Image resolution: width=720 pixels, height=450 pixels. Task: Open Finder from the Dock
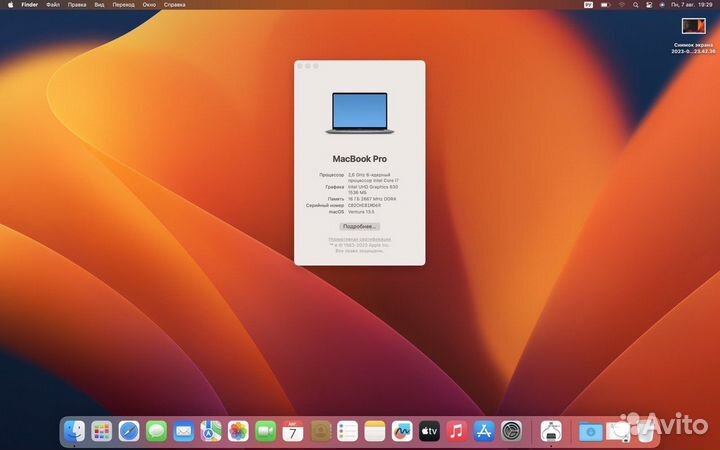(74, 432)
